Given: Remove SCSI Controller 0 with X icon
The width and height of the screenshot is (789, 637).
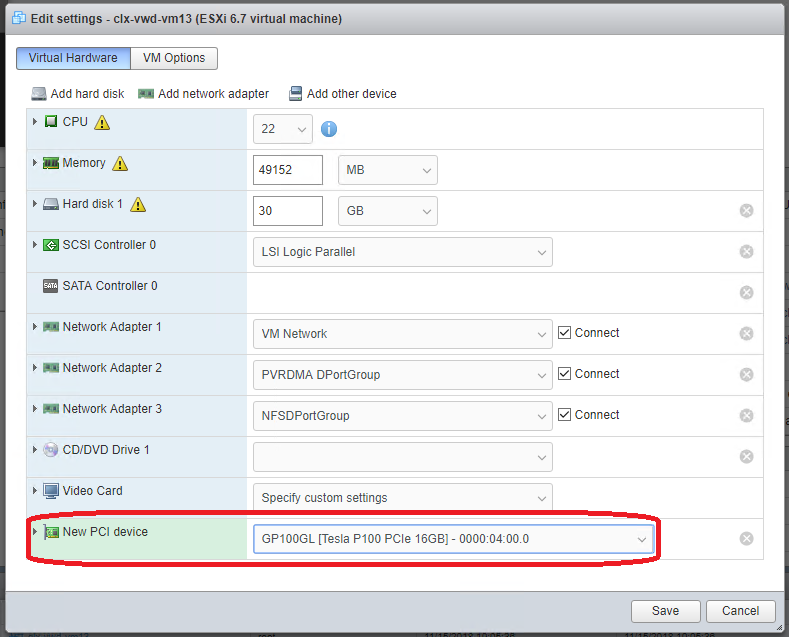Looking at the screenshot, I should coord(747,252).
